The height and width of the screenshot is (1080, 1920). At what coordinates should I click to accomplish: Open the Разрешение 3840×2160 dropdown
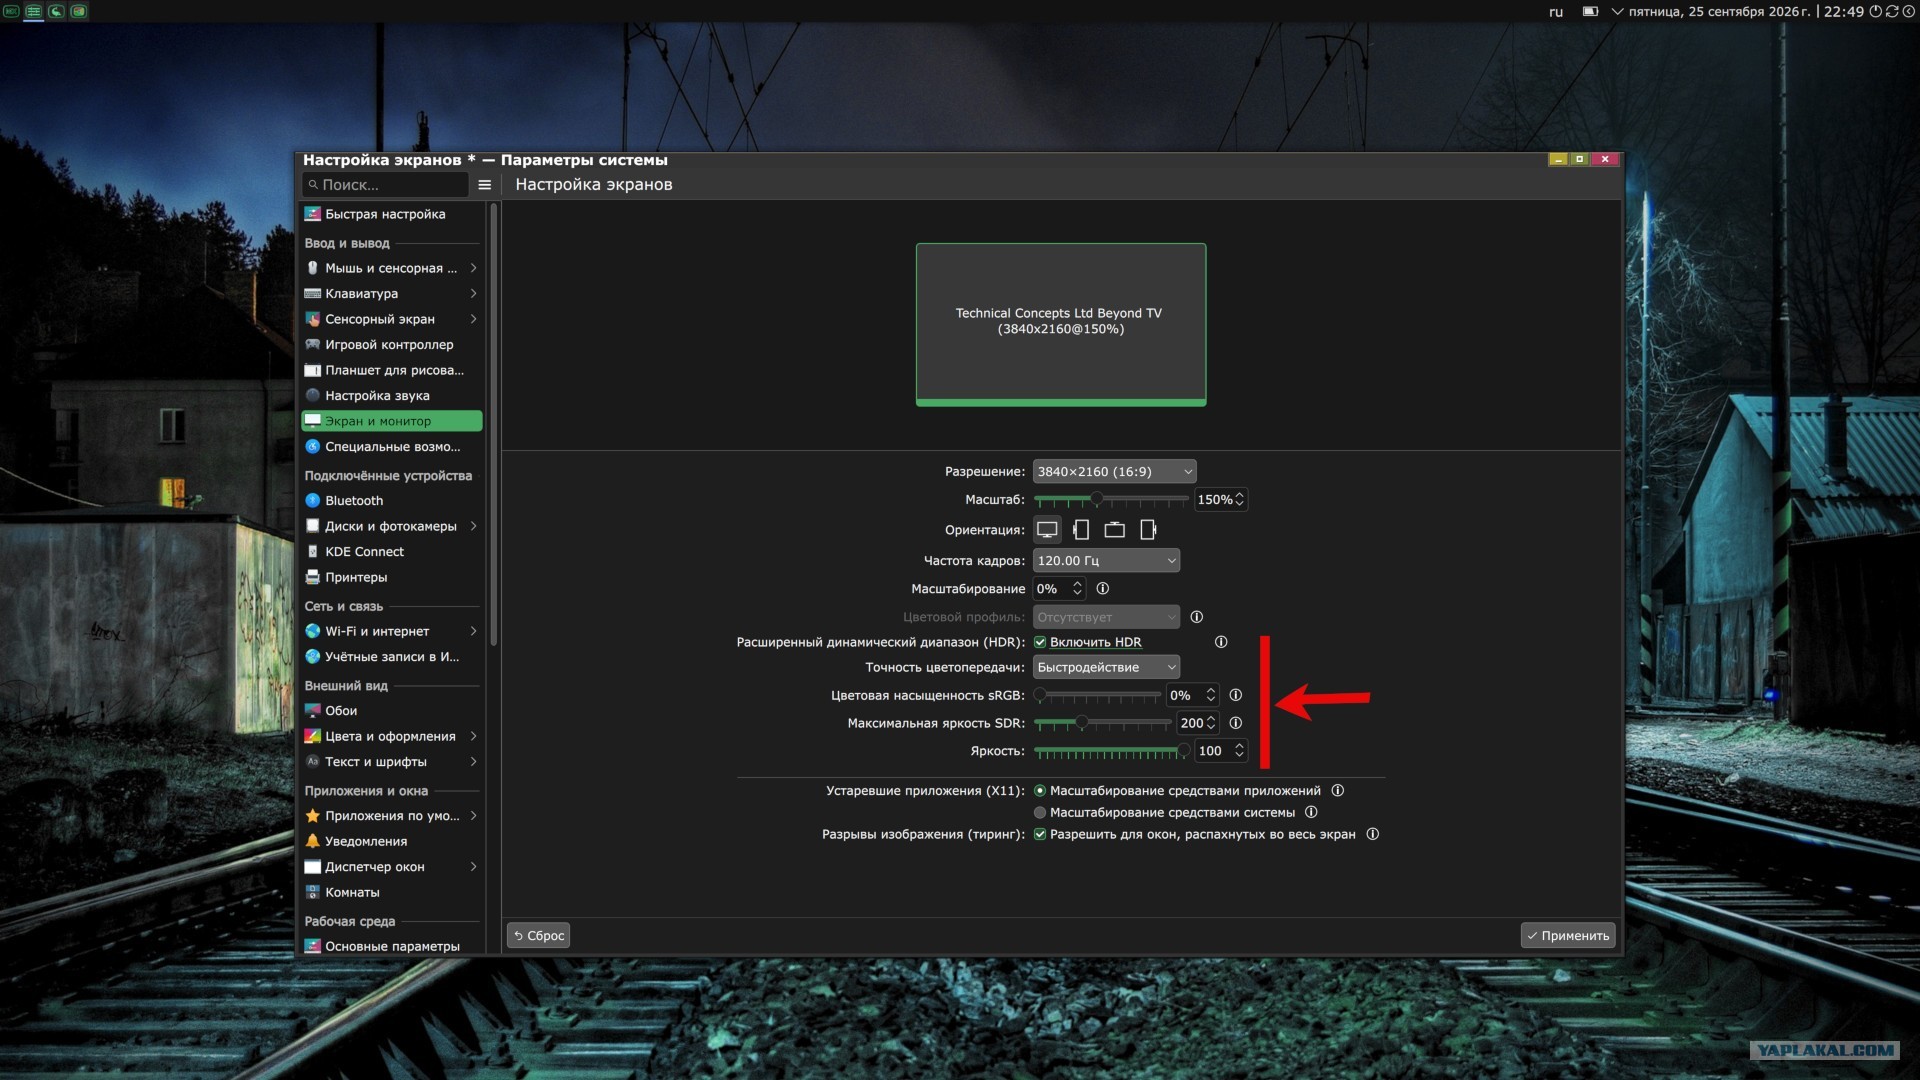click(1114, 472)
